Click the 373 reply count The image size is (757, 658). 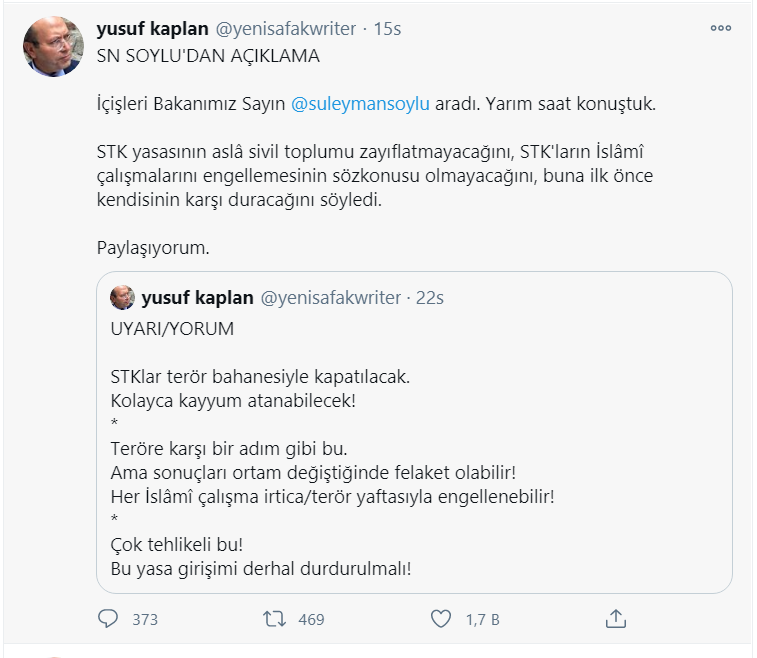tap(145, 619)
